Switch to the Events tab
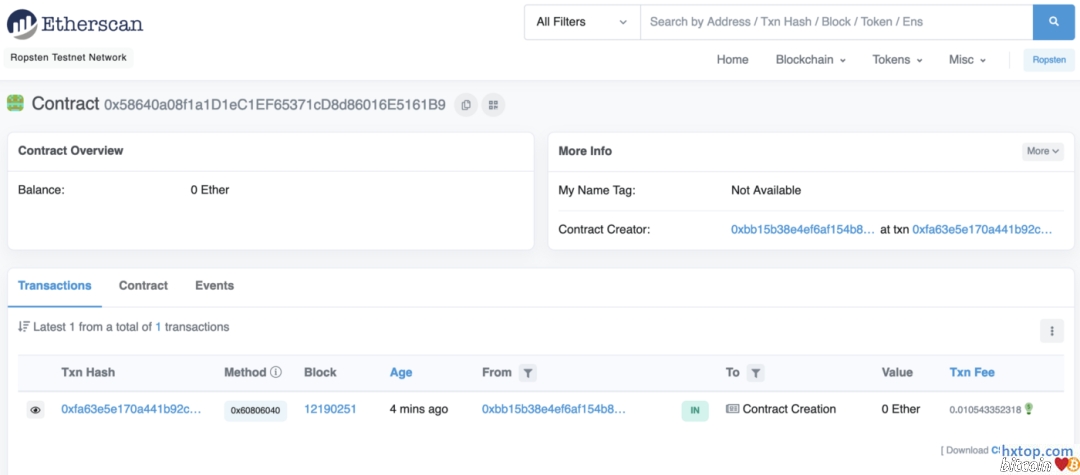Screen dimensions: 1080x475 pos(214,286)
